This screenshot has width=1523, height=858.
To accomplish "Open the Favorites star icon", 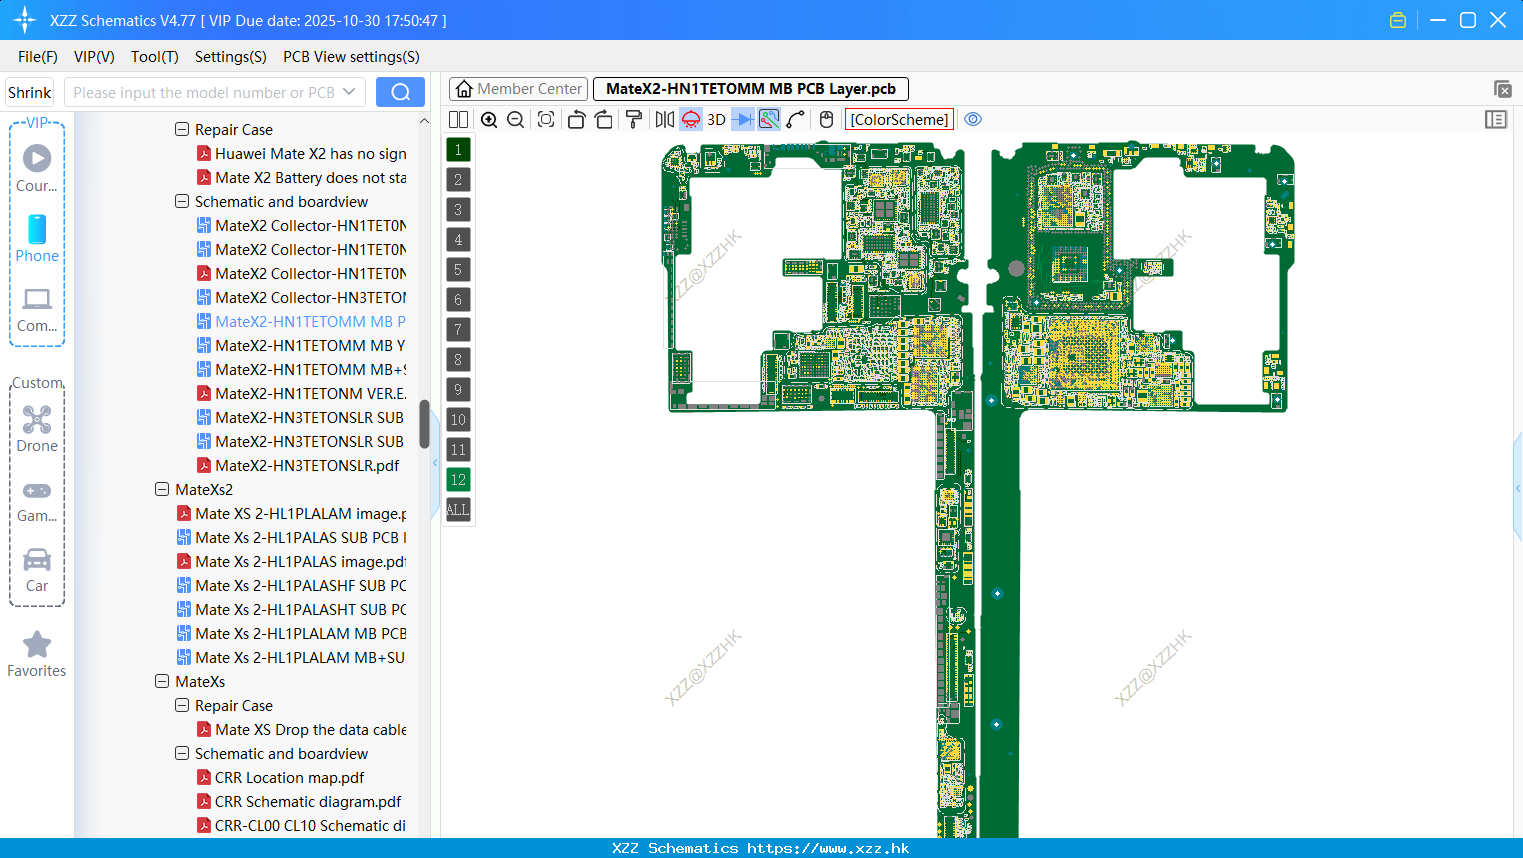I will point(37,654).
